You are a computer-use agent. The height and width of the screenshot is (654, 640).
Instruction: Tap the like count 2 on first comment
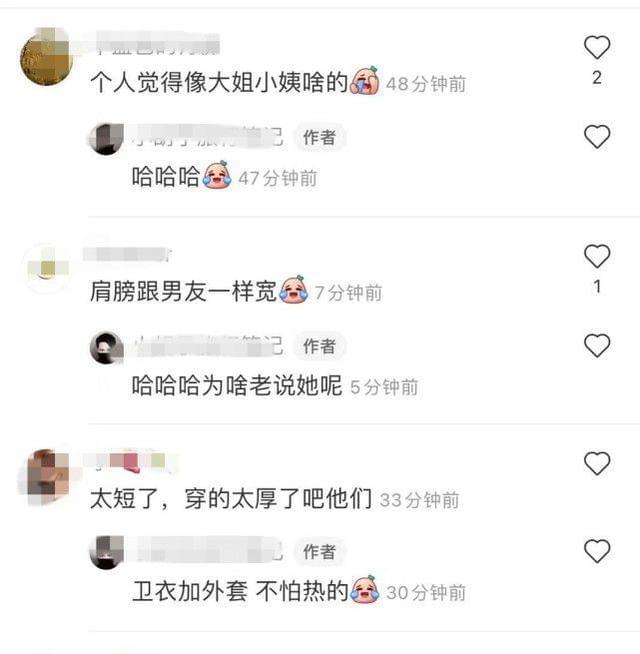[597, 78]
